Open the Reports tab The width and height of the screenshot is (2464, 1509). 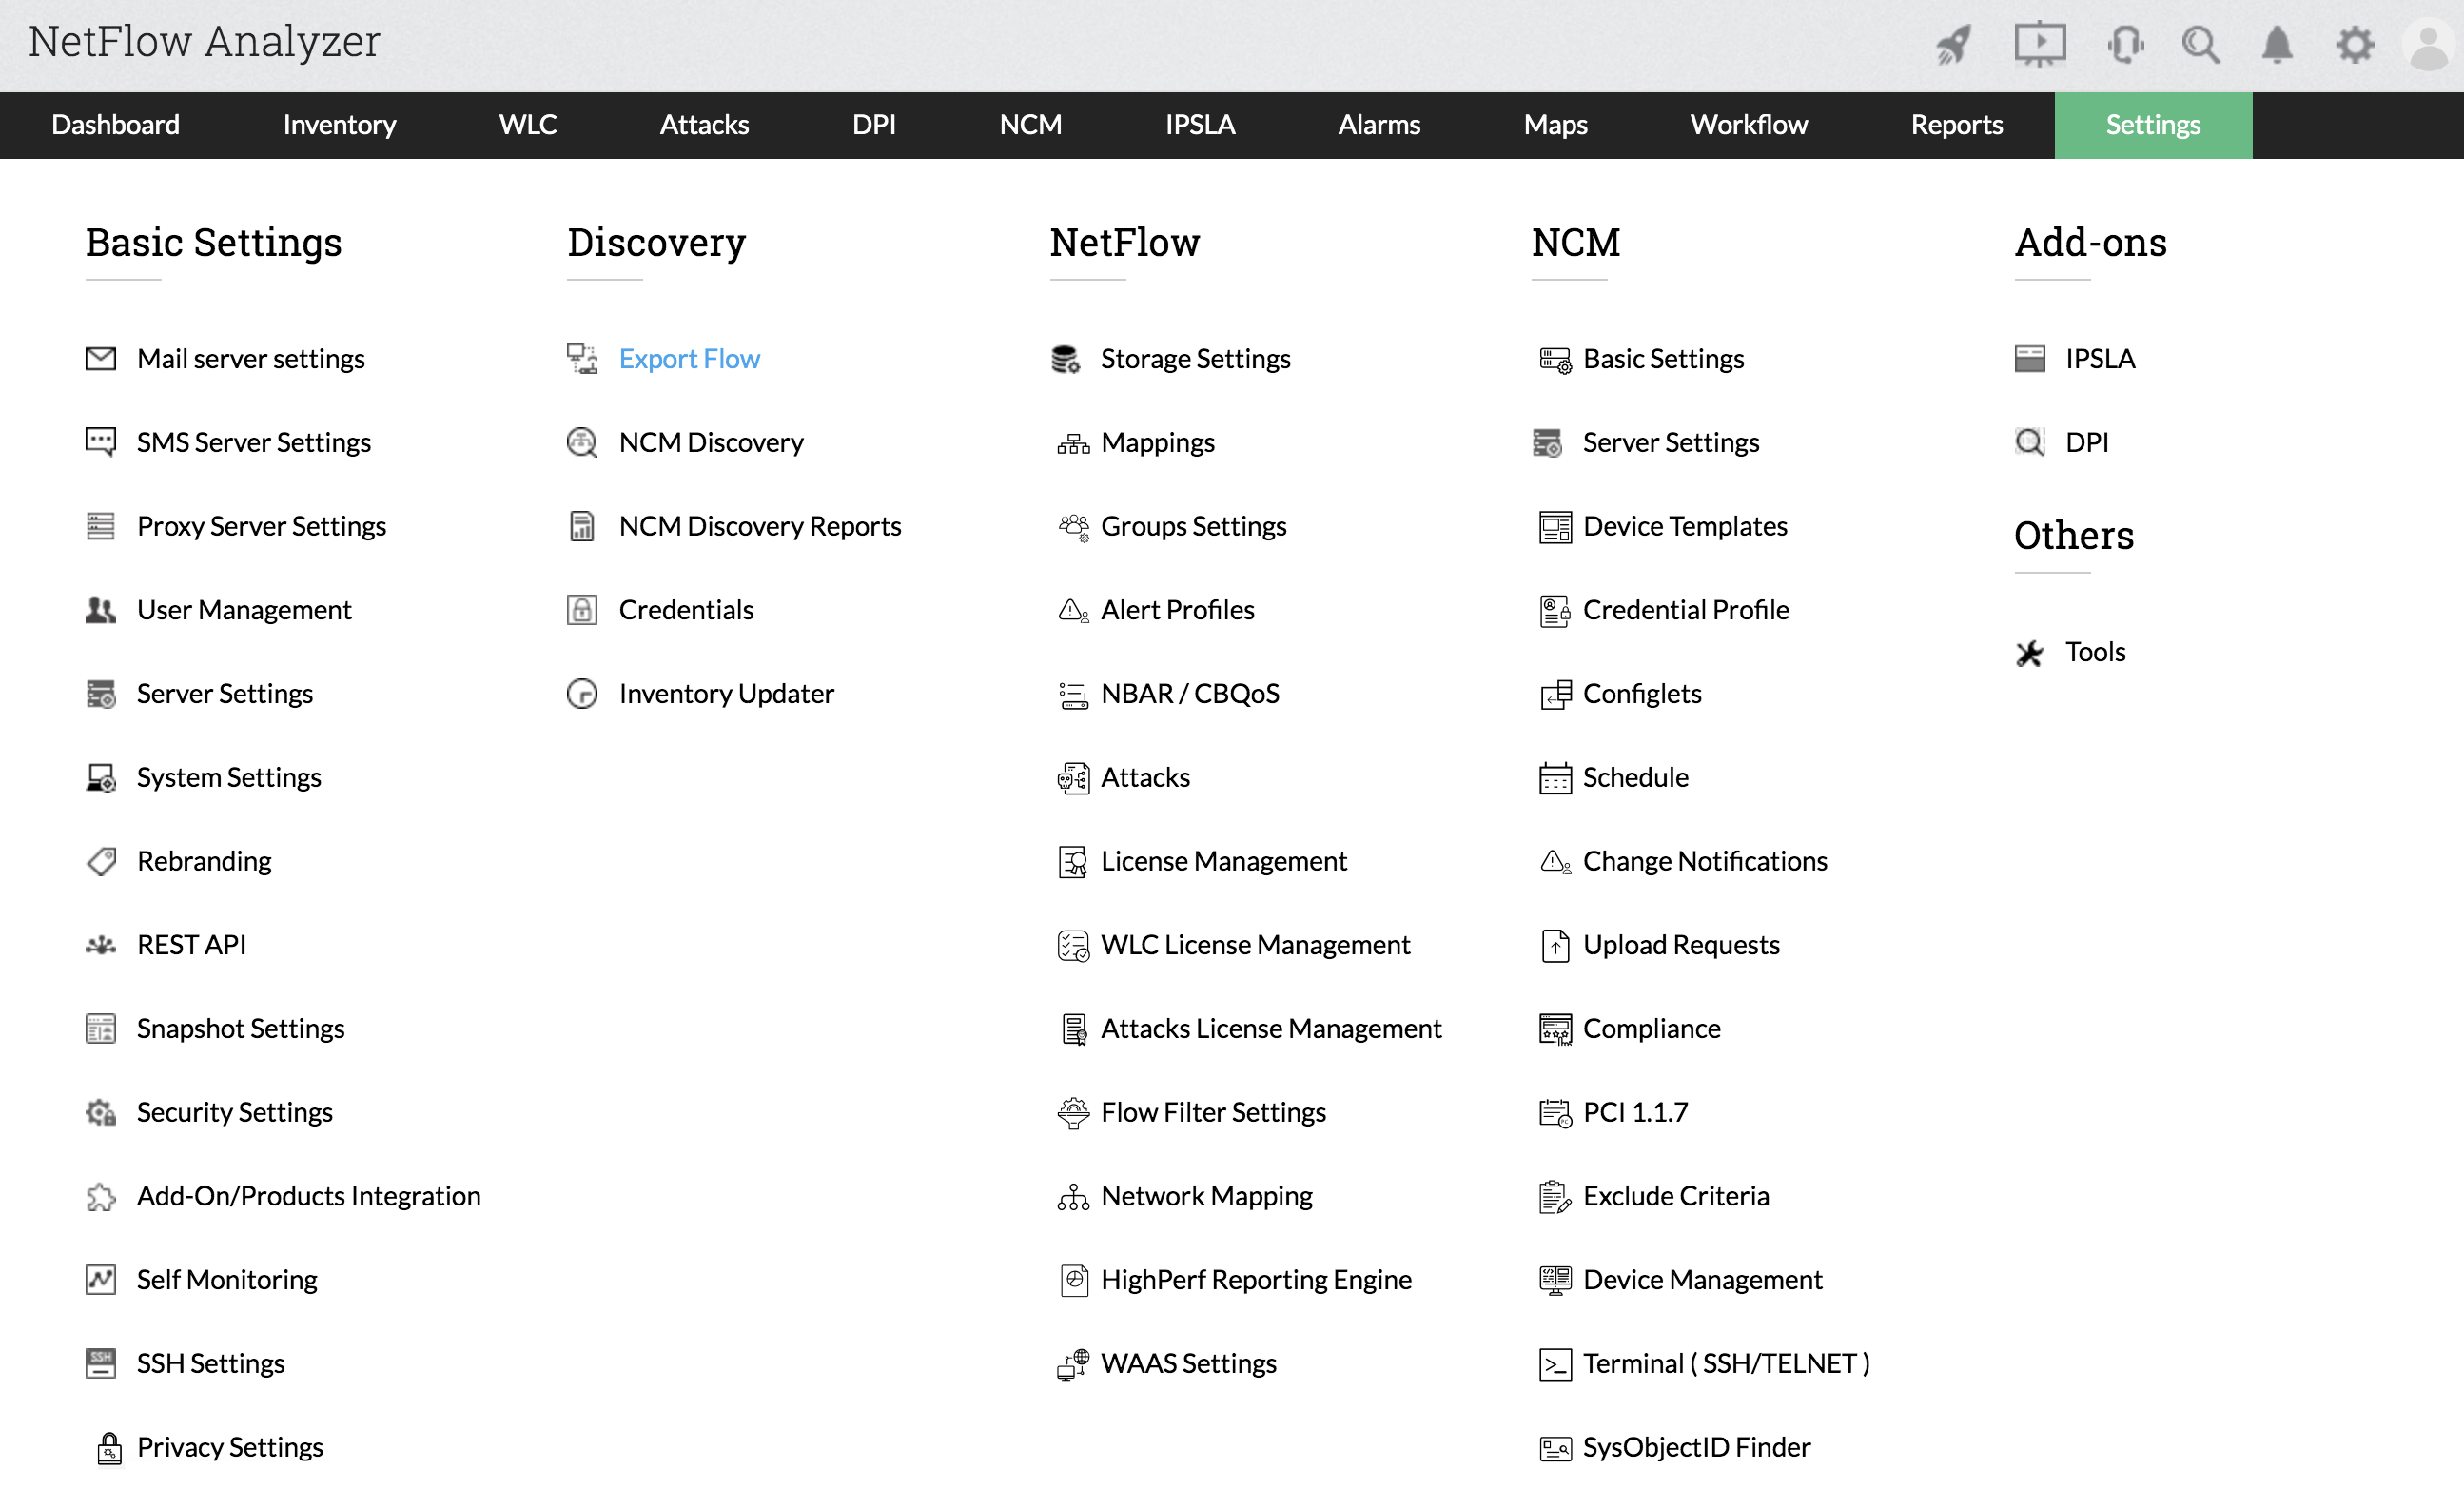point(1956,125)
